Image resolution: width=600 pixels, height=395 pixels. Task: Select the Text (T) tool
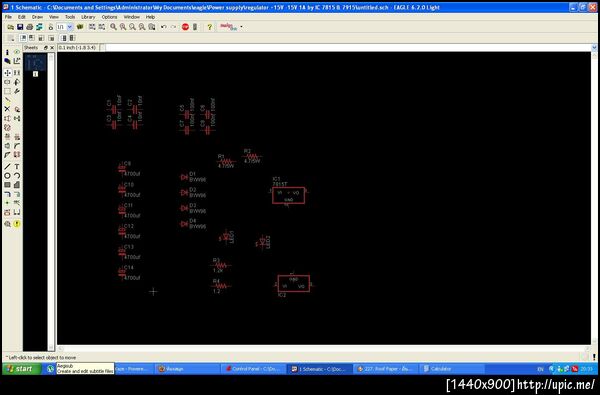[x=17, y=166]
